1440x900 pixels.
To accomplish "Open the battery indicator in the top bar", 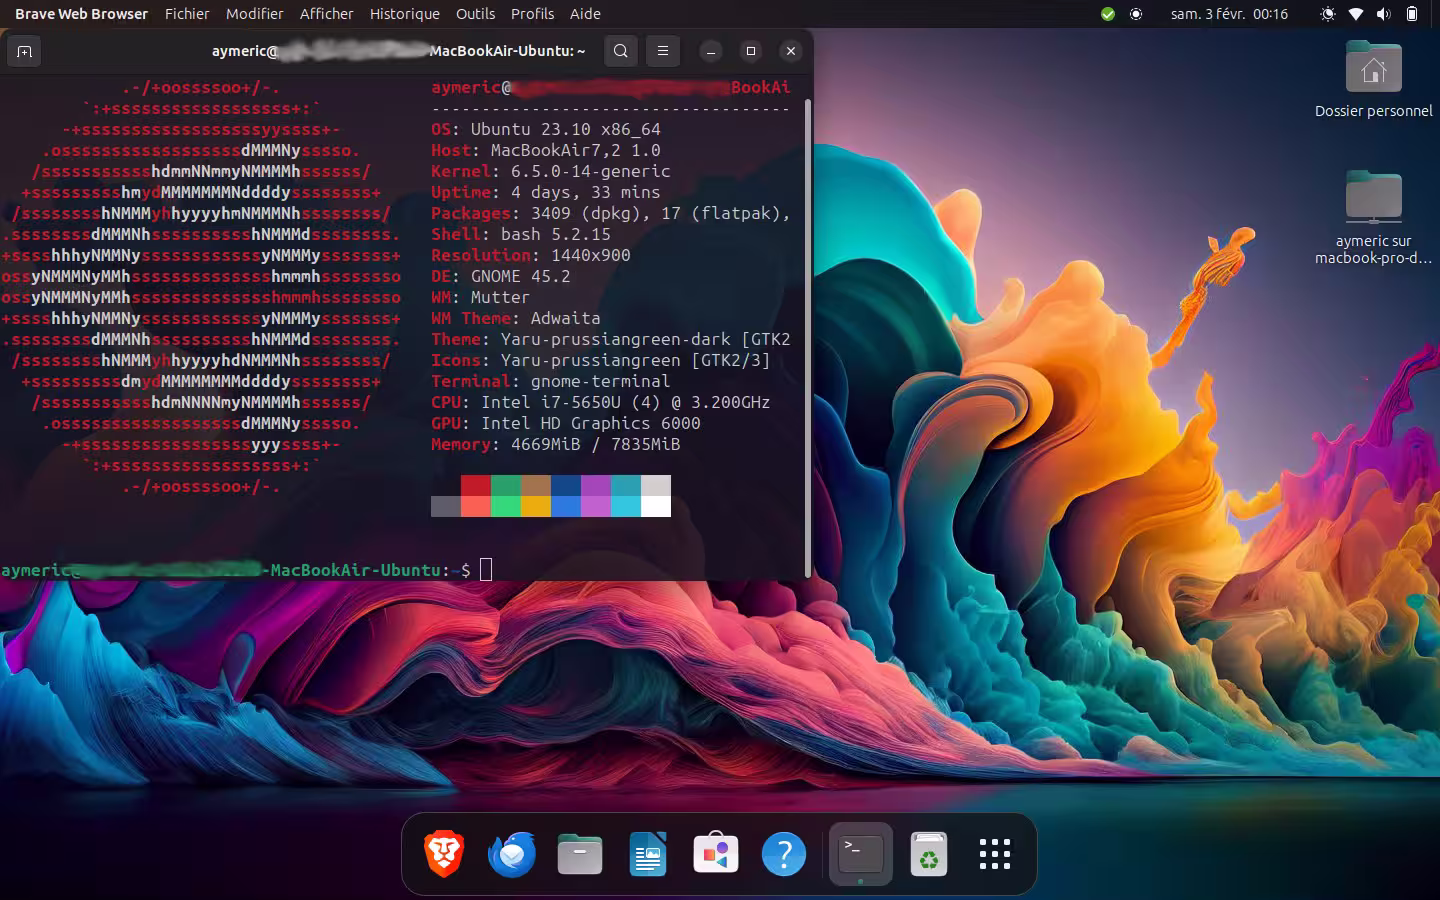I will tap(1412, 14).
